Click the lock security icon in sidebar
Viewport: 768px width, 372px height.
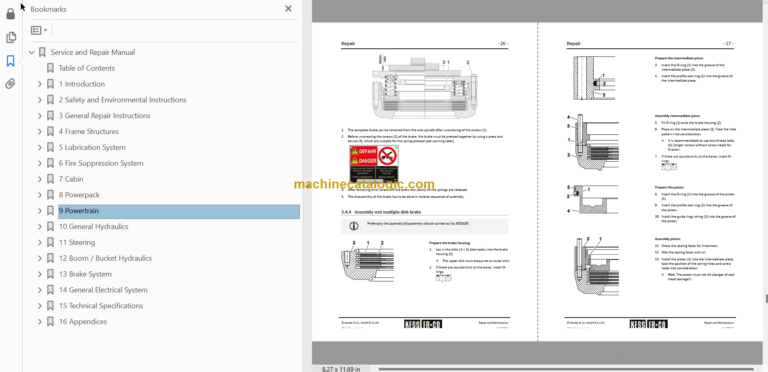(x=10, y=14)
